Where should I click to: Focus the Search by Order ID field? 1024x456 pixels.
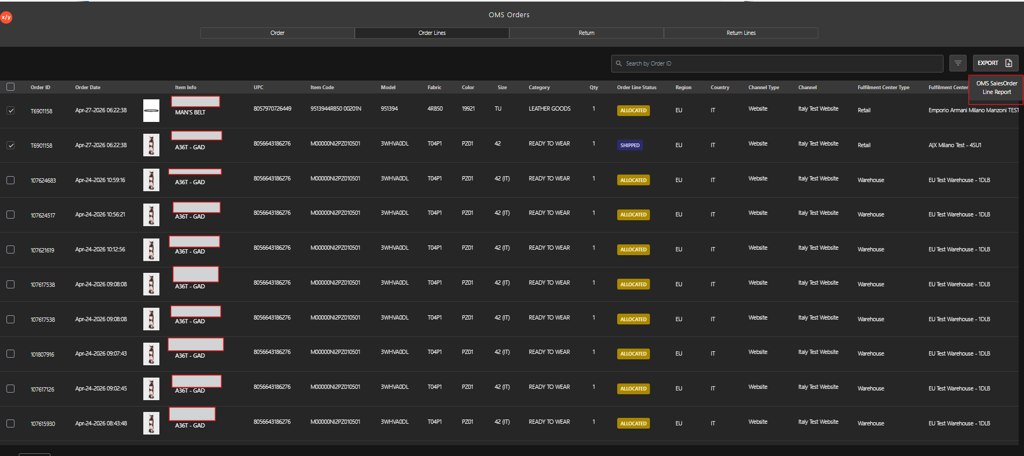click(777, 63)
